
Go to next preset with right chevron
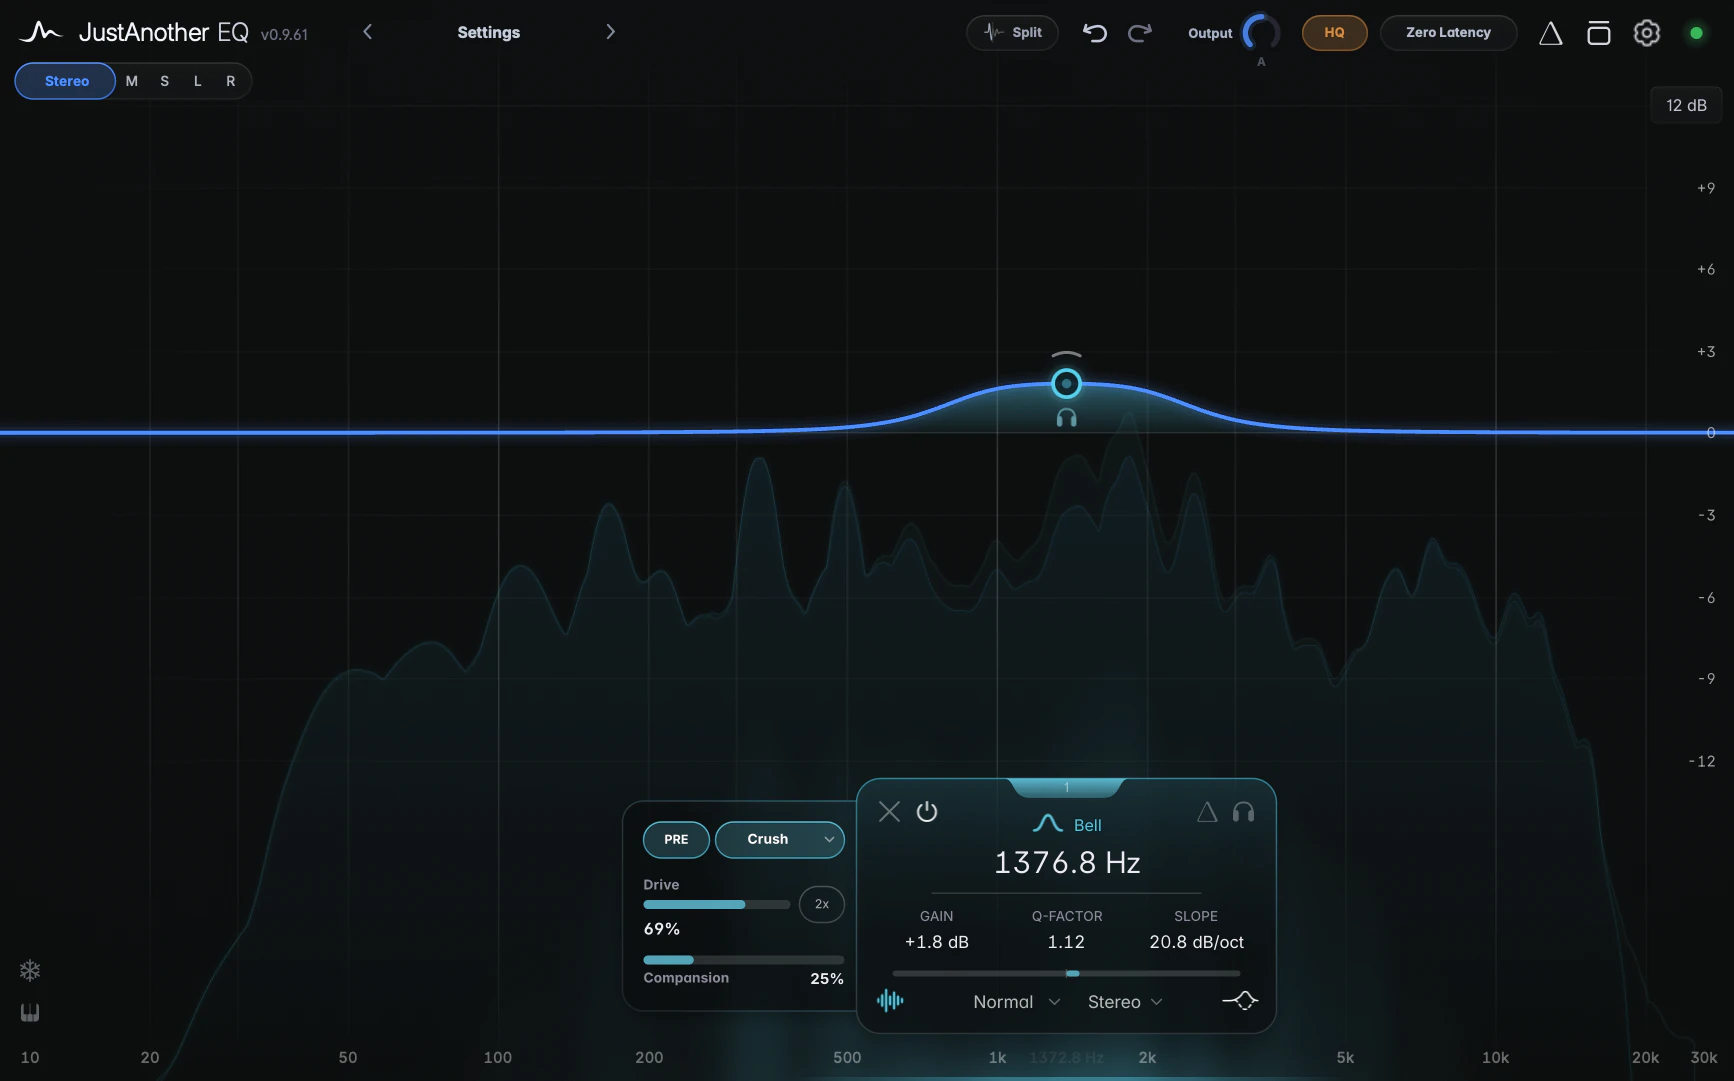point(610,32)
